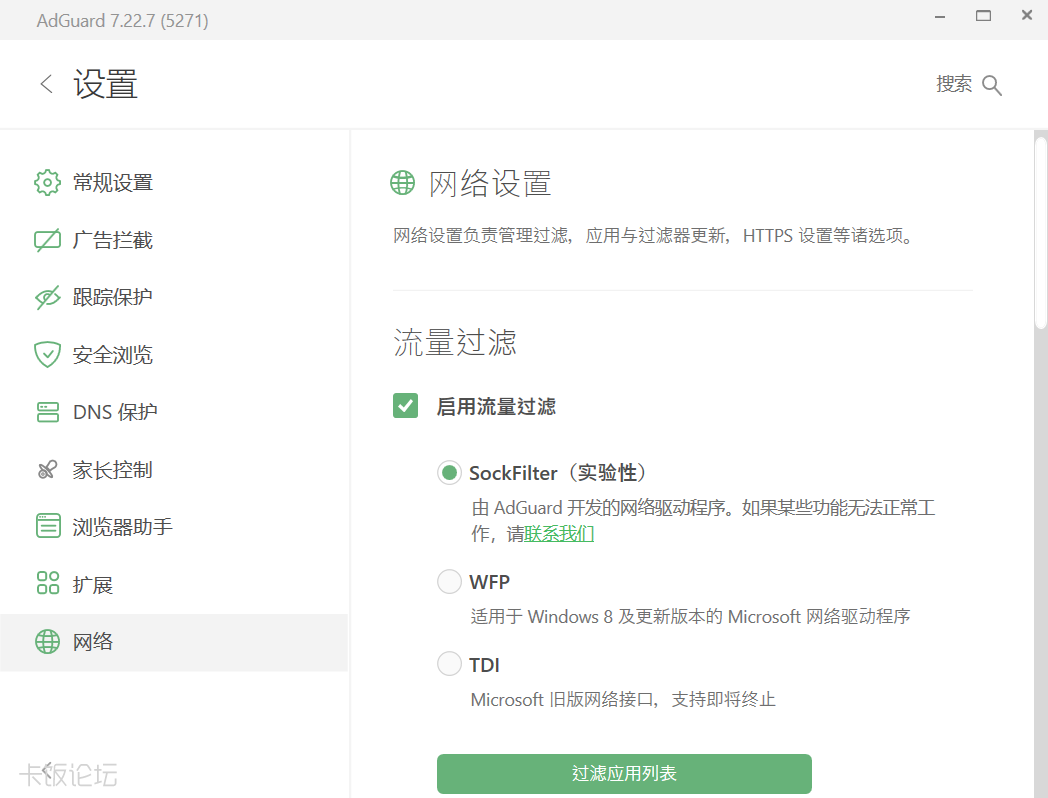Click the 家长控制 pacifier icon
The width and height of the screenshot is (1048, 798).
47,470
